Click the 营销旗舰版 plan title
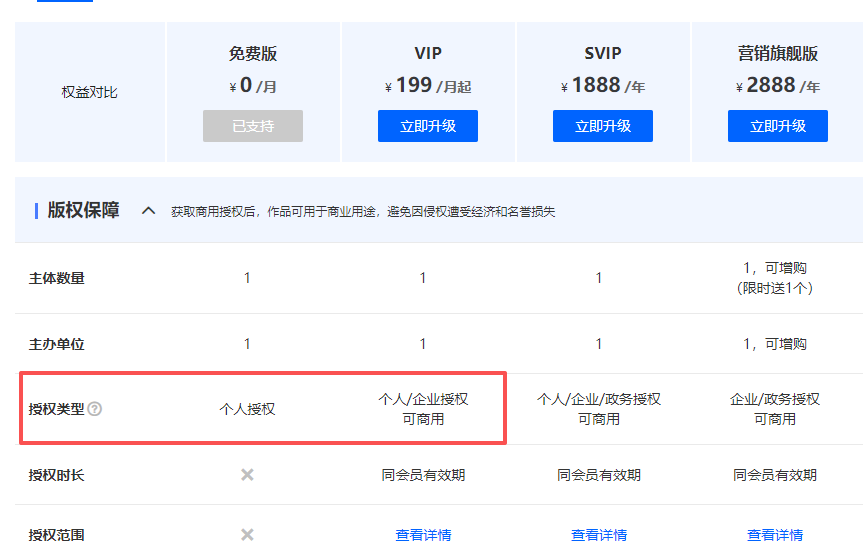This screenshot has height=554, width=863. click(x=778, y=54)
